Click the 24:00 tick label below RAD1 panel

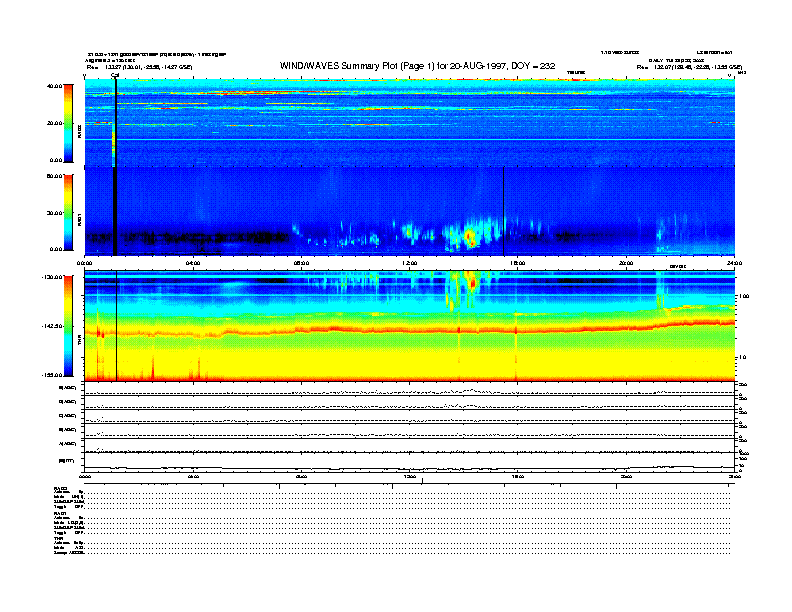734,263
